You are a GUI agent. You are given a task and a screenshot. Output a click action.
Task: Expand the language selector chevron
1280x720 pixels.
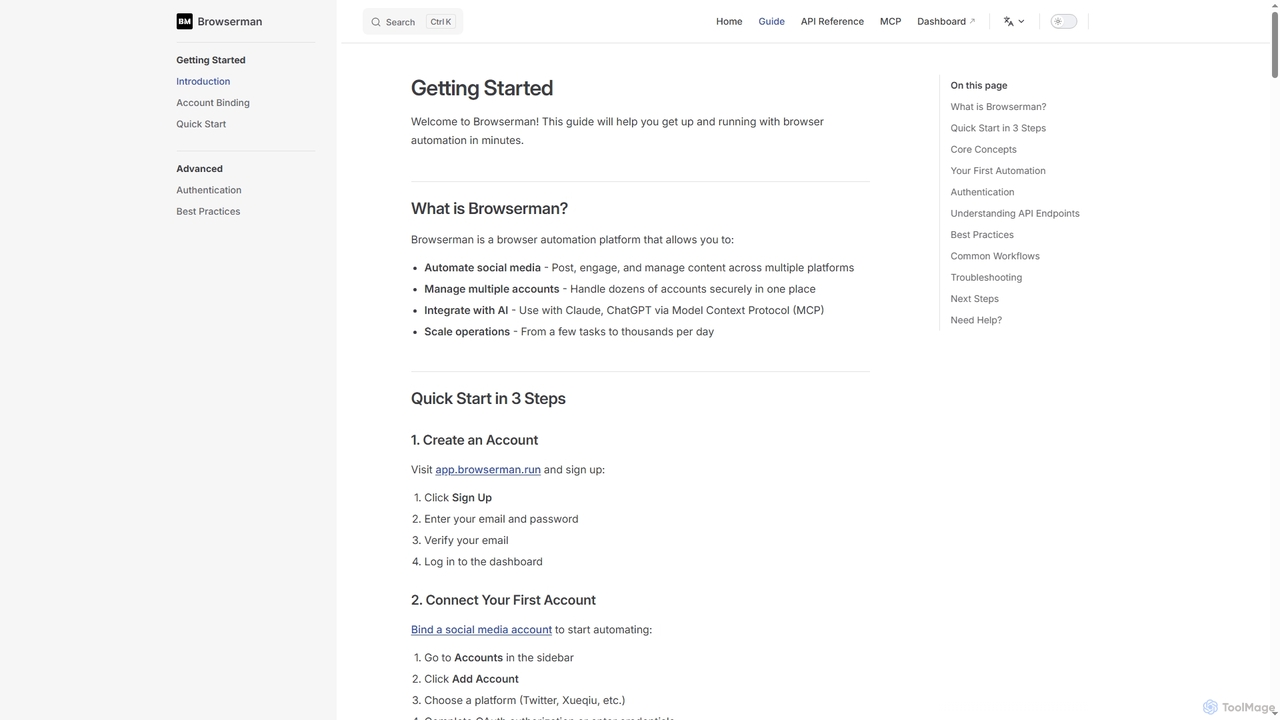(1021, 21)
